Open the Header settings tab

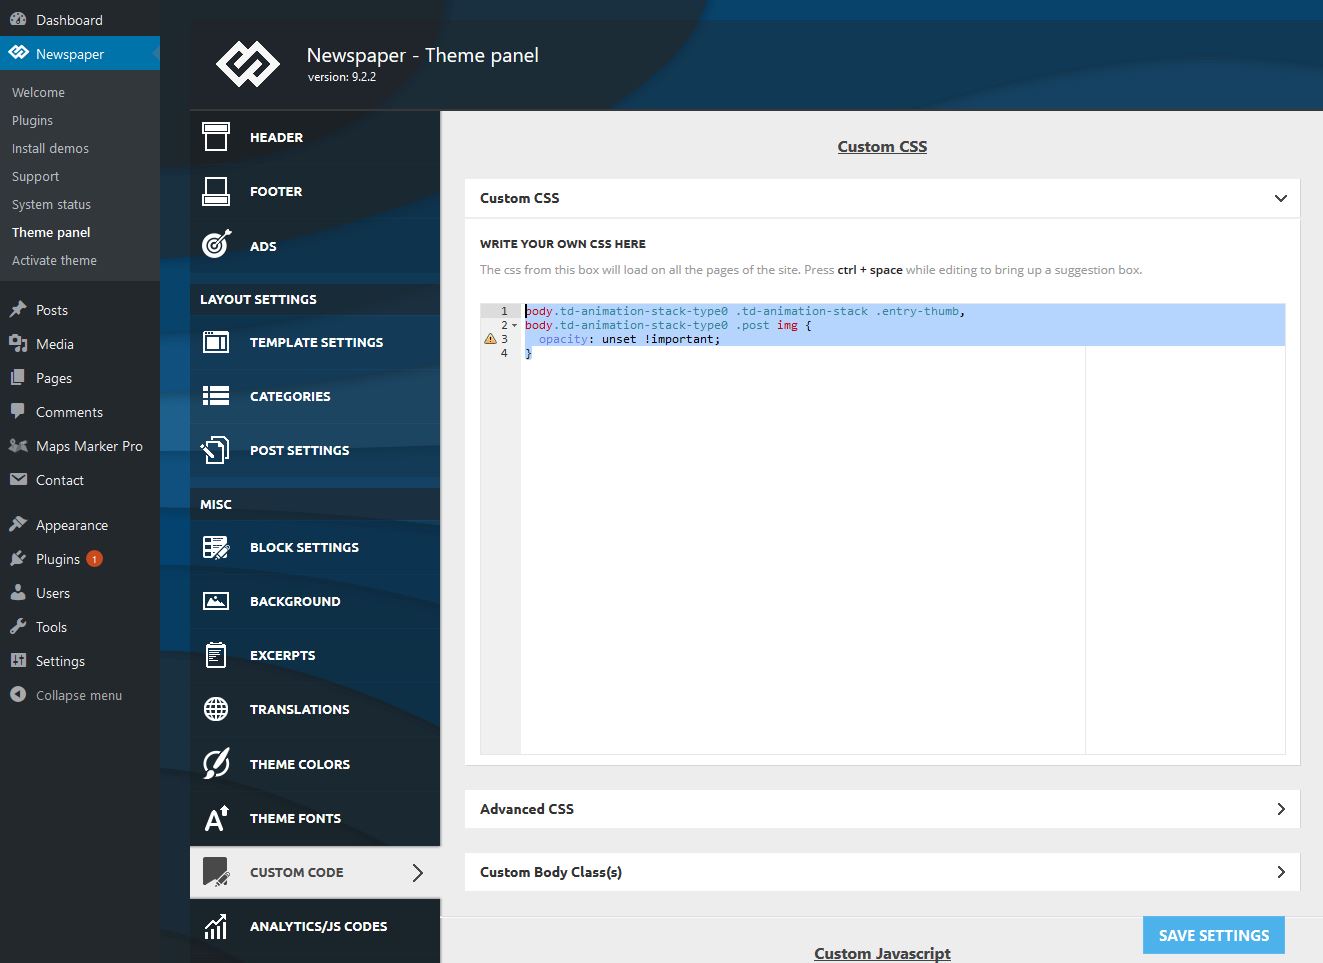(315, 137)
